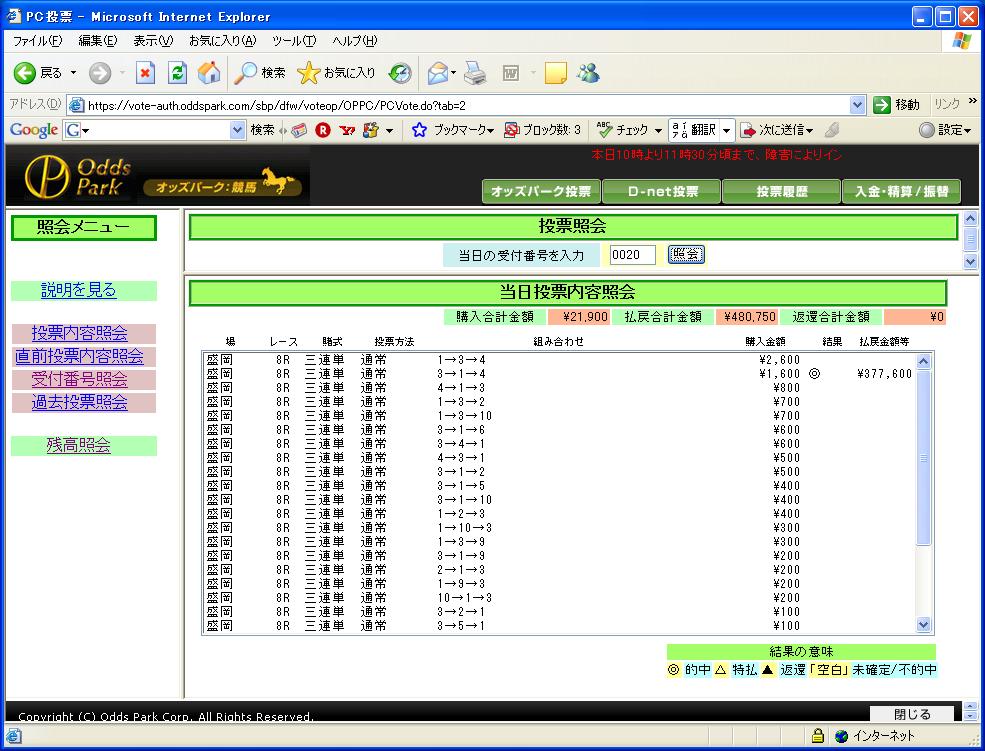Open the ヘルプ(H) menu

coord(354,41)
